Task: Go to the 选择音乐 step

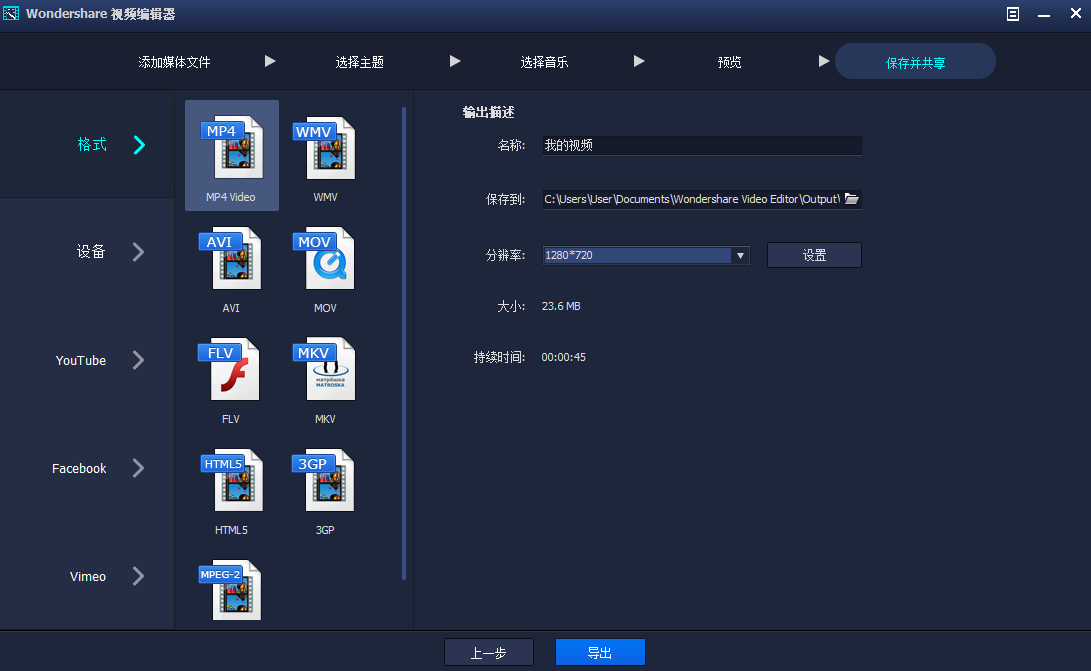Action: coord(544,62)
